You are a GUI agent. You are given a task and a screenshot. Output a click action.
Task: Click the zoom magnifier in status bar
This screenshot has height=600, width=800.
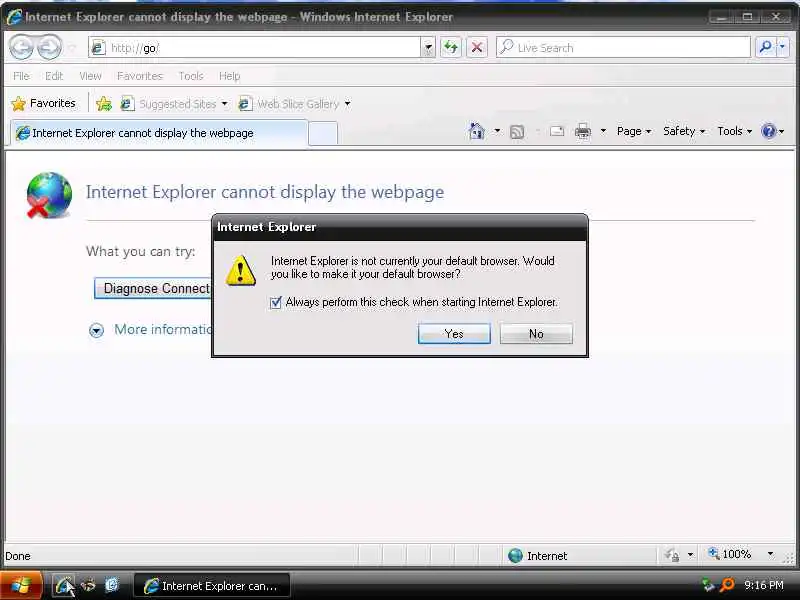pos(713,553)
